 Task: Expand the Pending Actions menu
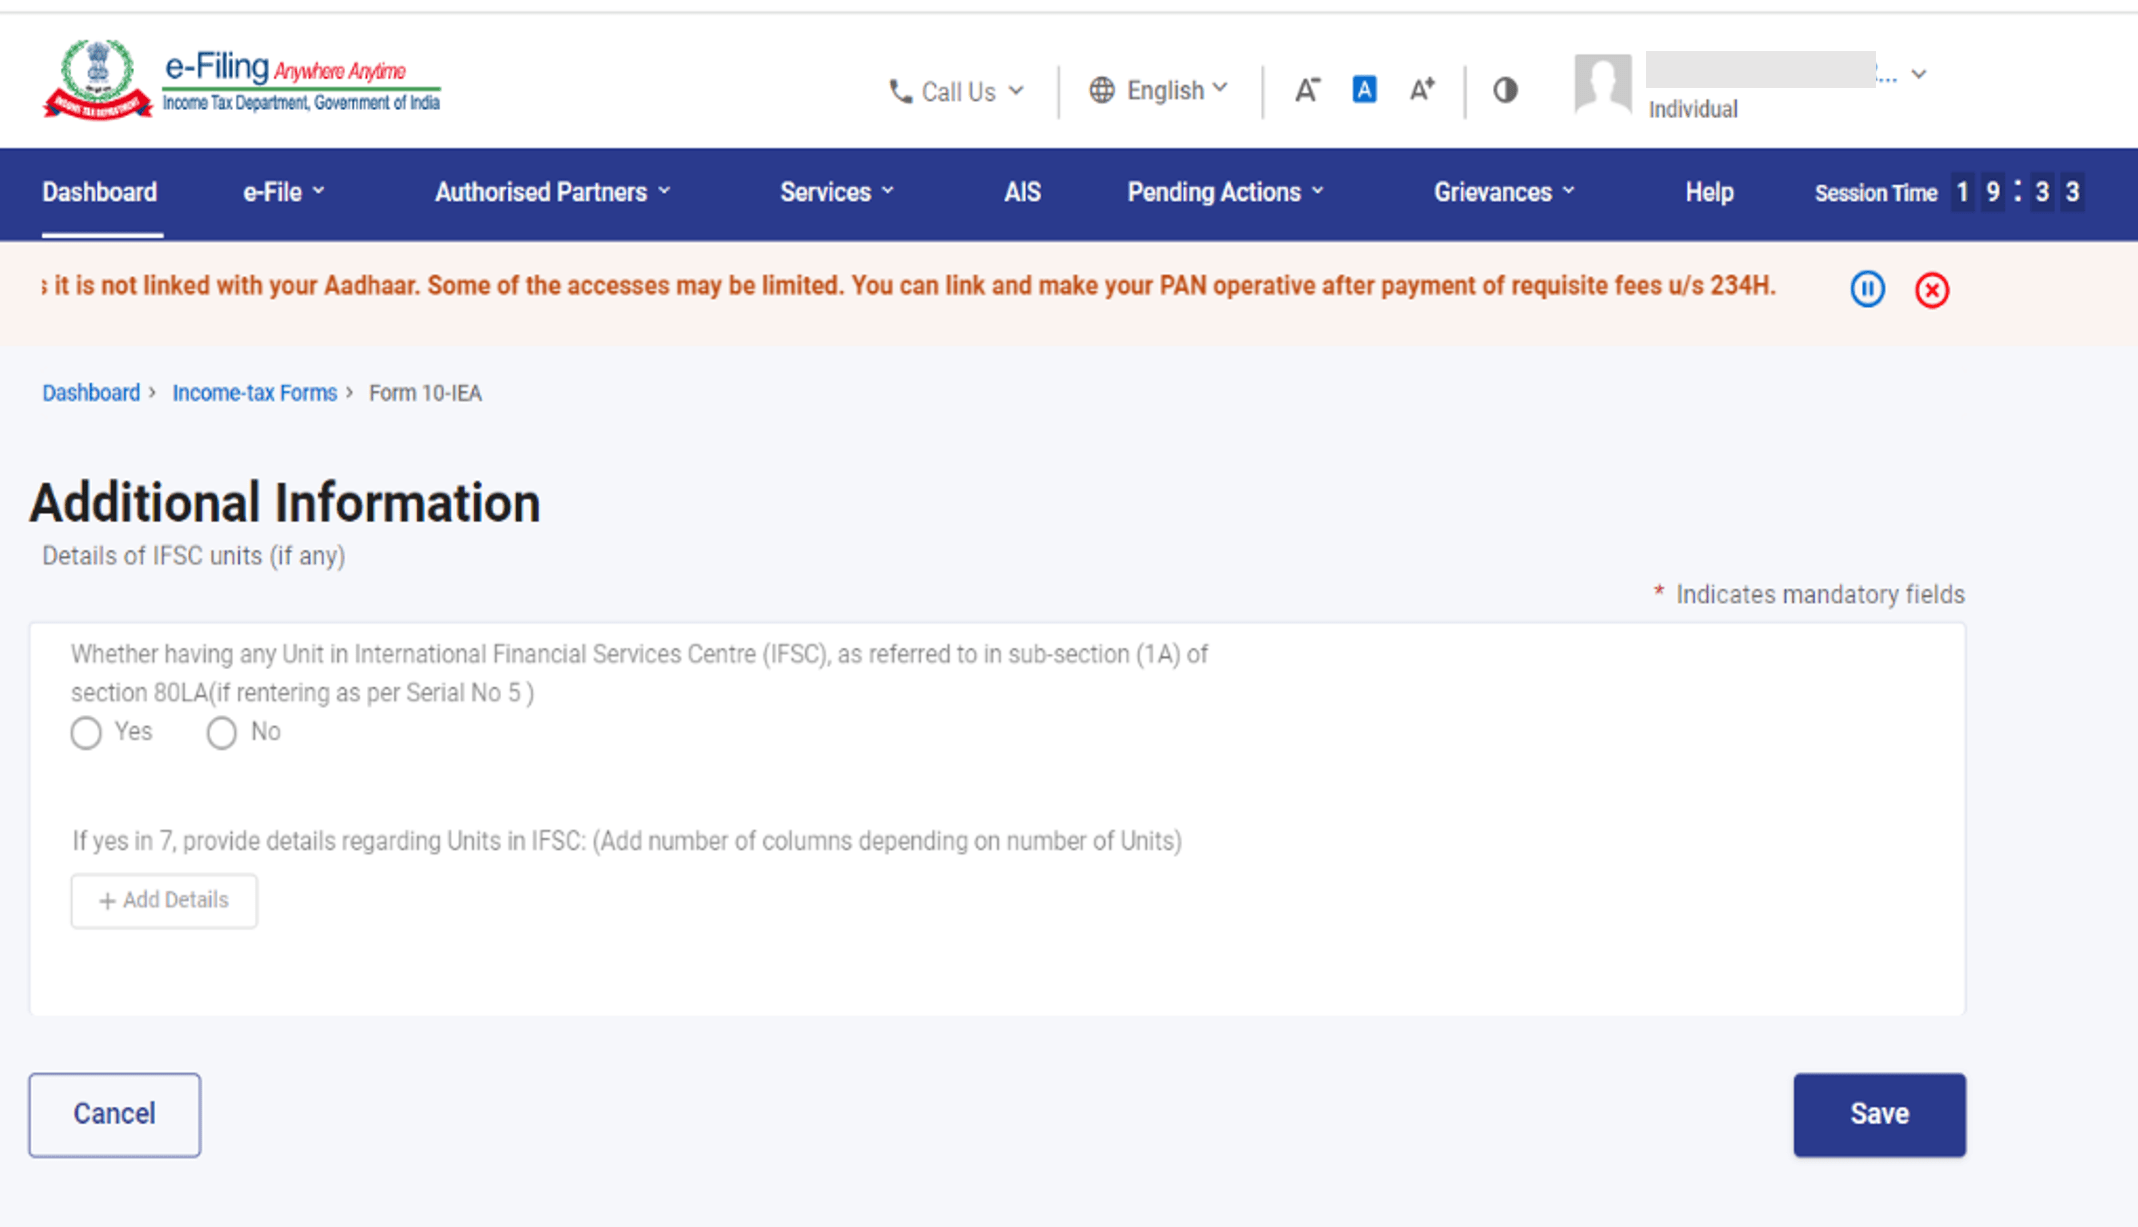[1224, 192]
